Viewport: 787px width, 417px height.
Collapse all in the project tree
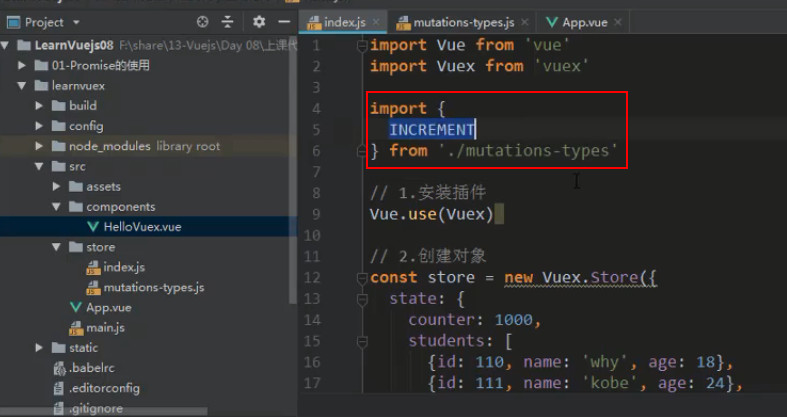pyautogui.click(x=227, y=22)
